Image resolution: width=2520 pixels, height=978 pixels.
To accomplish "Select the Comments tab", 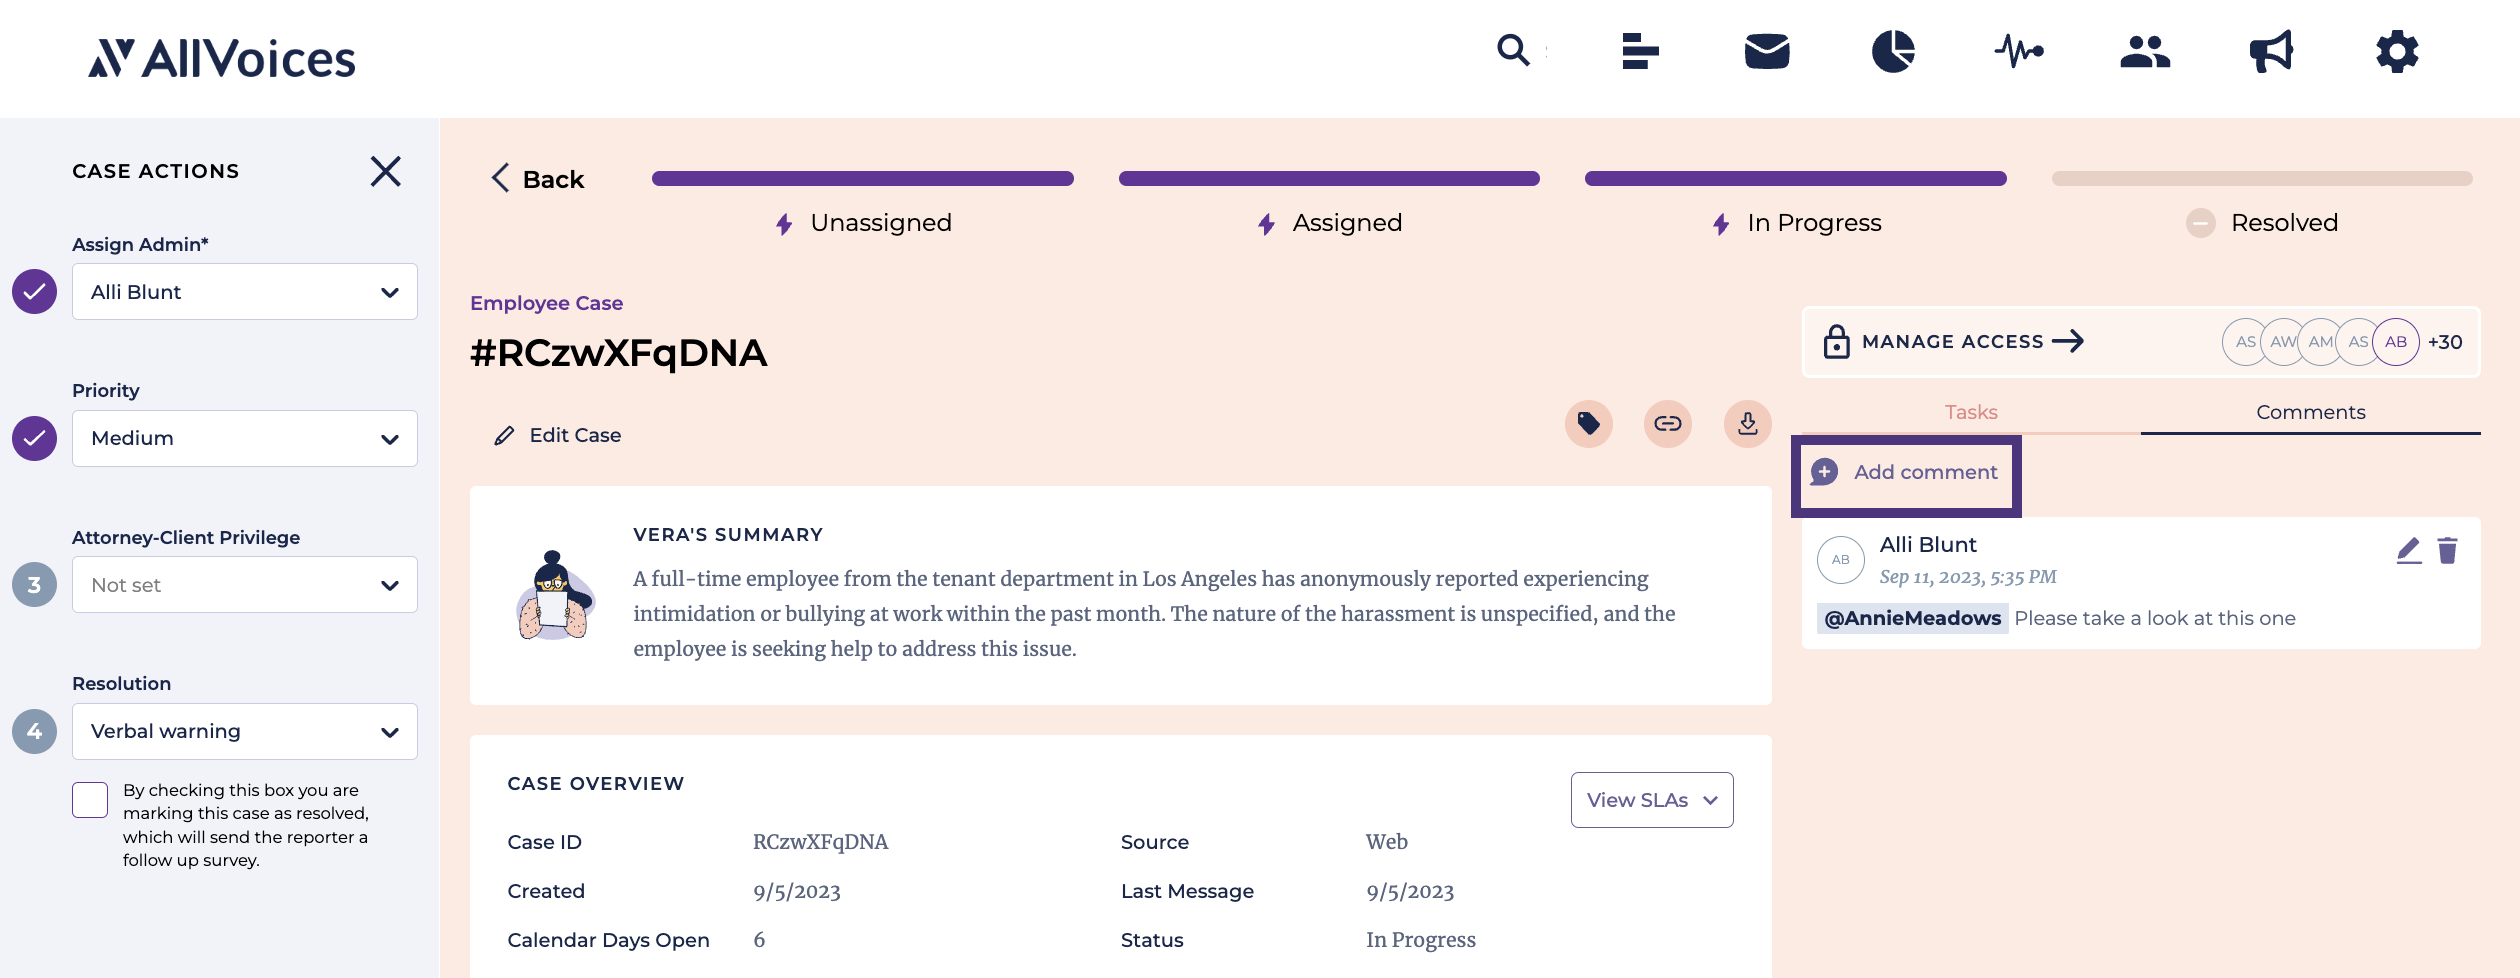I will tap(2311, 412).
